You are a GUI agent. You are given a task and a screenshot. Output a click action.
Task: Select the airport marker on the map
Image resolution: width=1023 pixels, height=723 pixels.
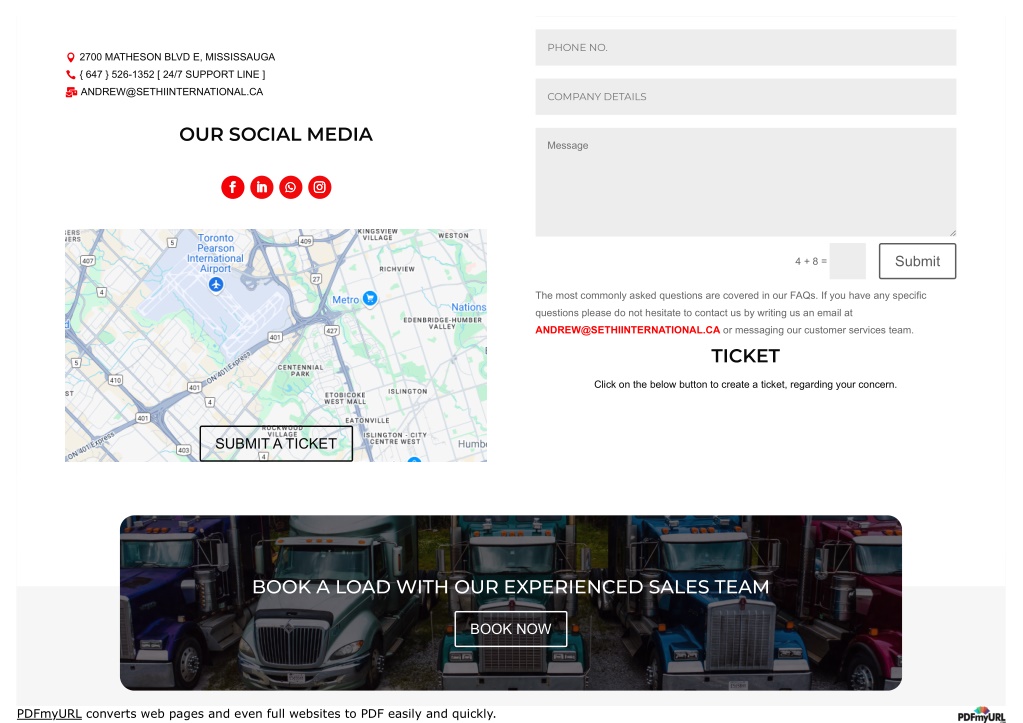click(216, 285)
